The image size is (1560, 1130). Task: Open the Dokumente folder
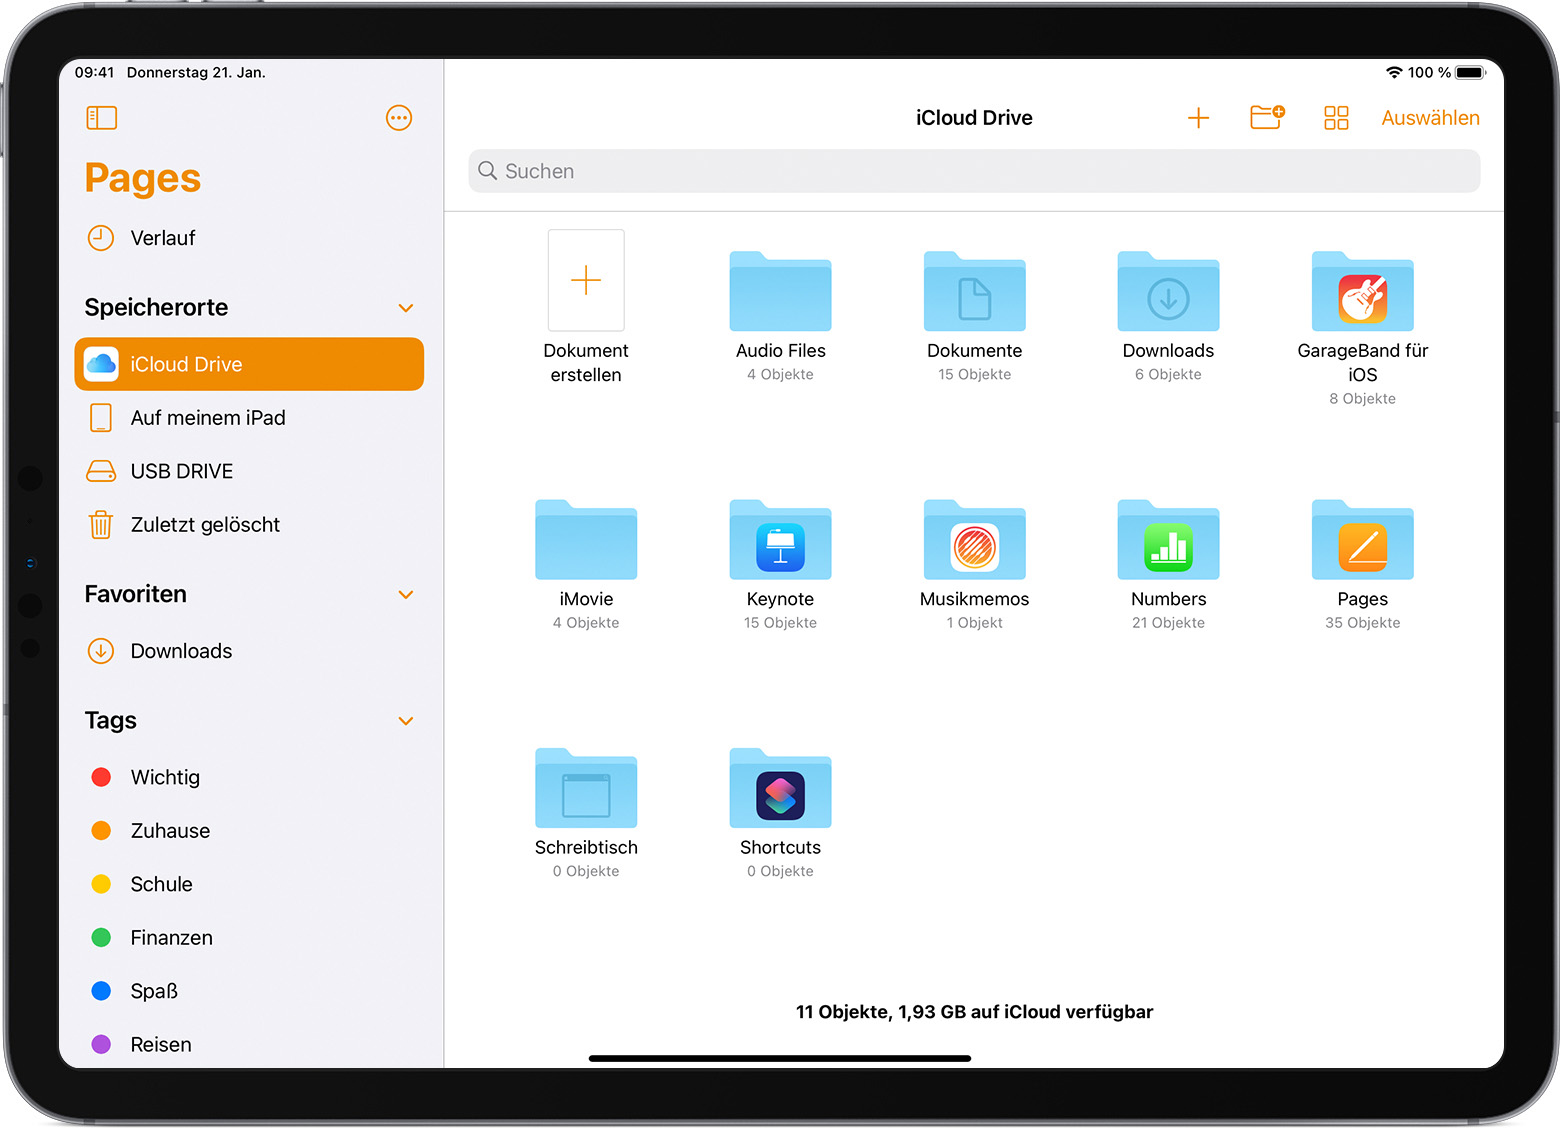pyautogui.click(x=975, y=318)
